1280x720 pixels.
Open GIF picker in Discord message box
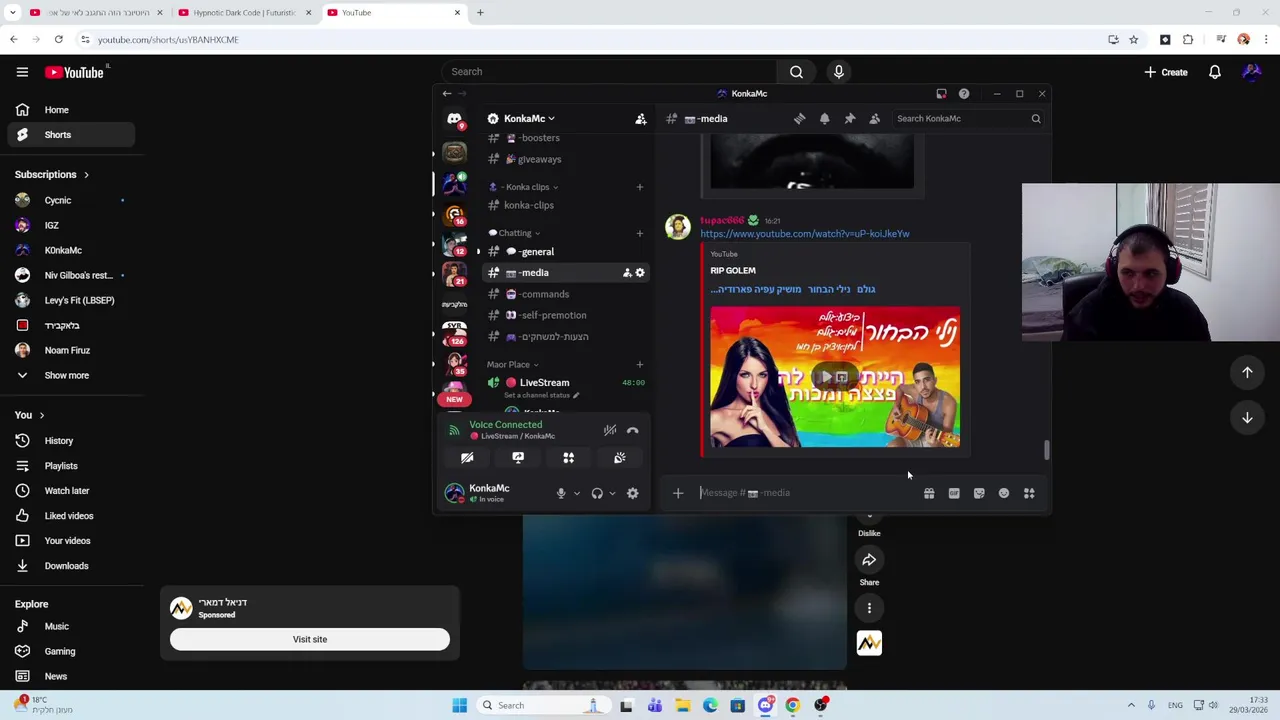[954, 493]
